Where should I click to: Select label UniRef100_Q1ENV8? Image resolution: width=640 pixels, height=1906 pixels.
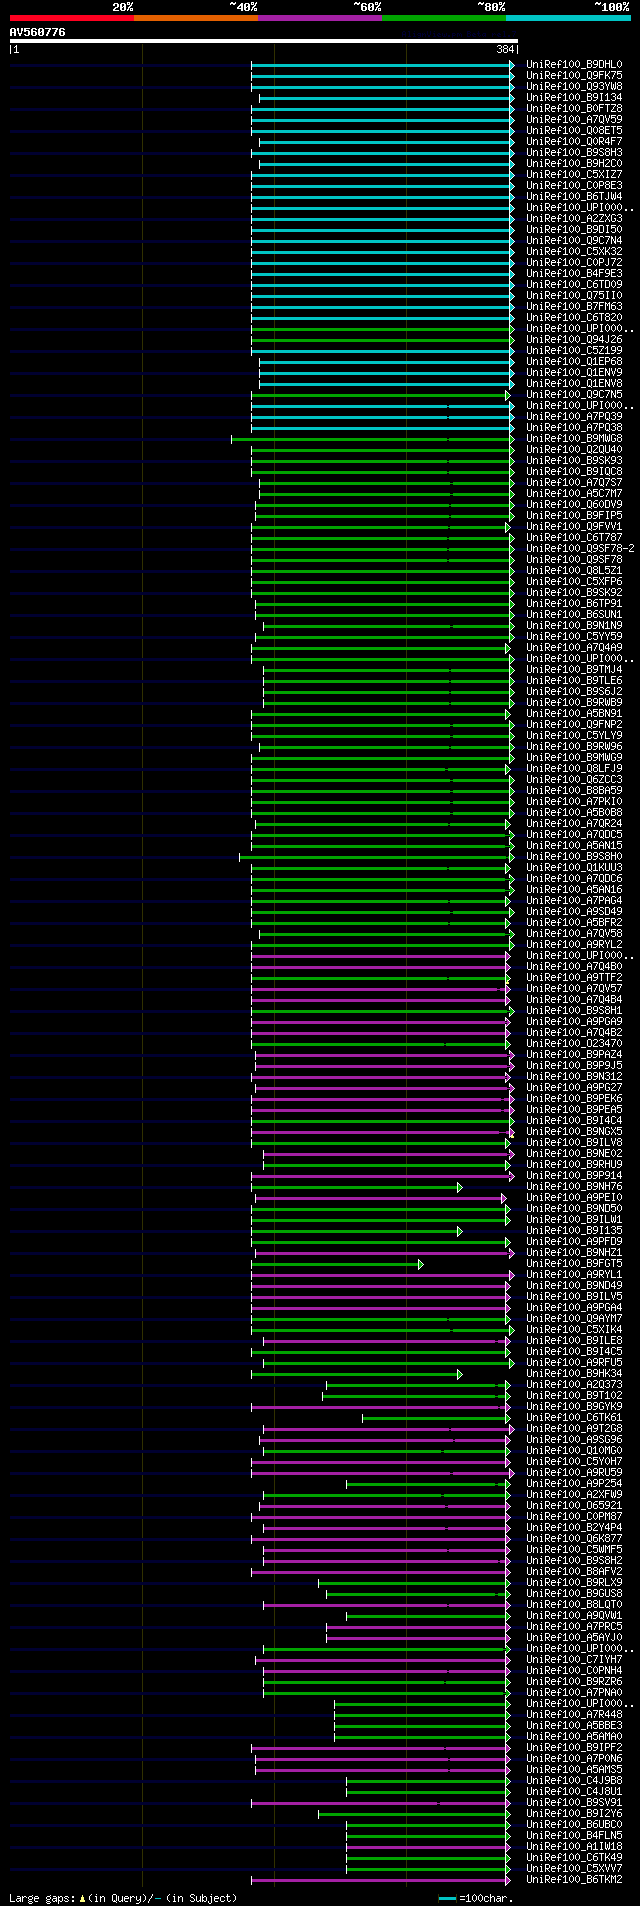pyautogui.click(x=574, y=384)
